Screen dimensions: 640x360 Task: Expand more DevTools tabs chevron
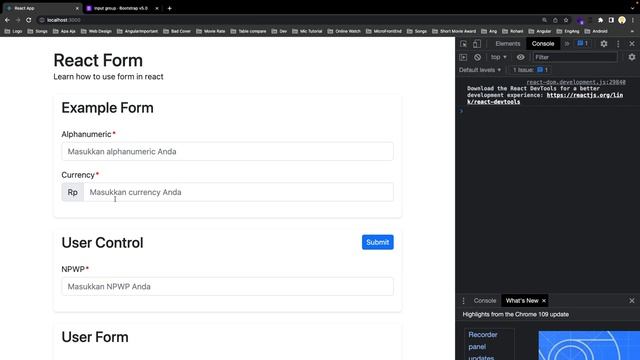click(x=567, y=44)
